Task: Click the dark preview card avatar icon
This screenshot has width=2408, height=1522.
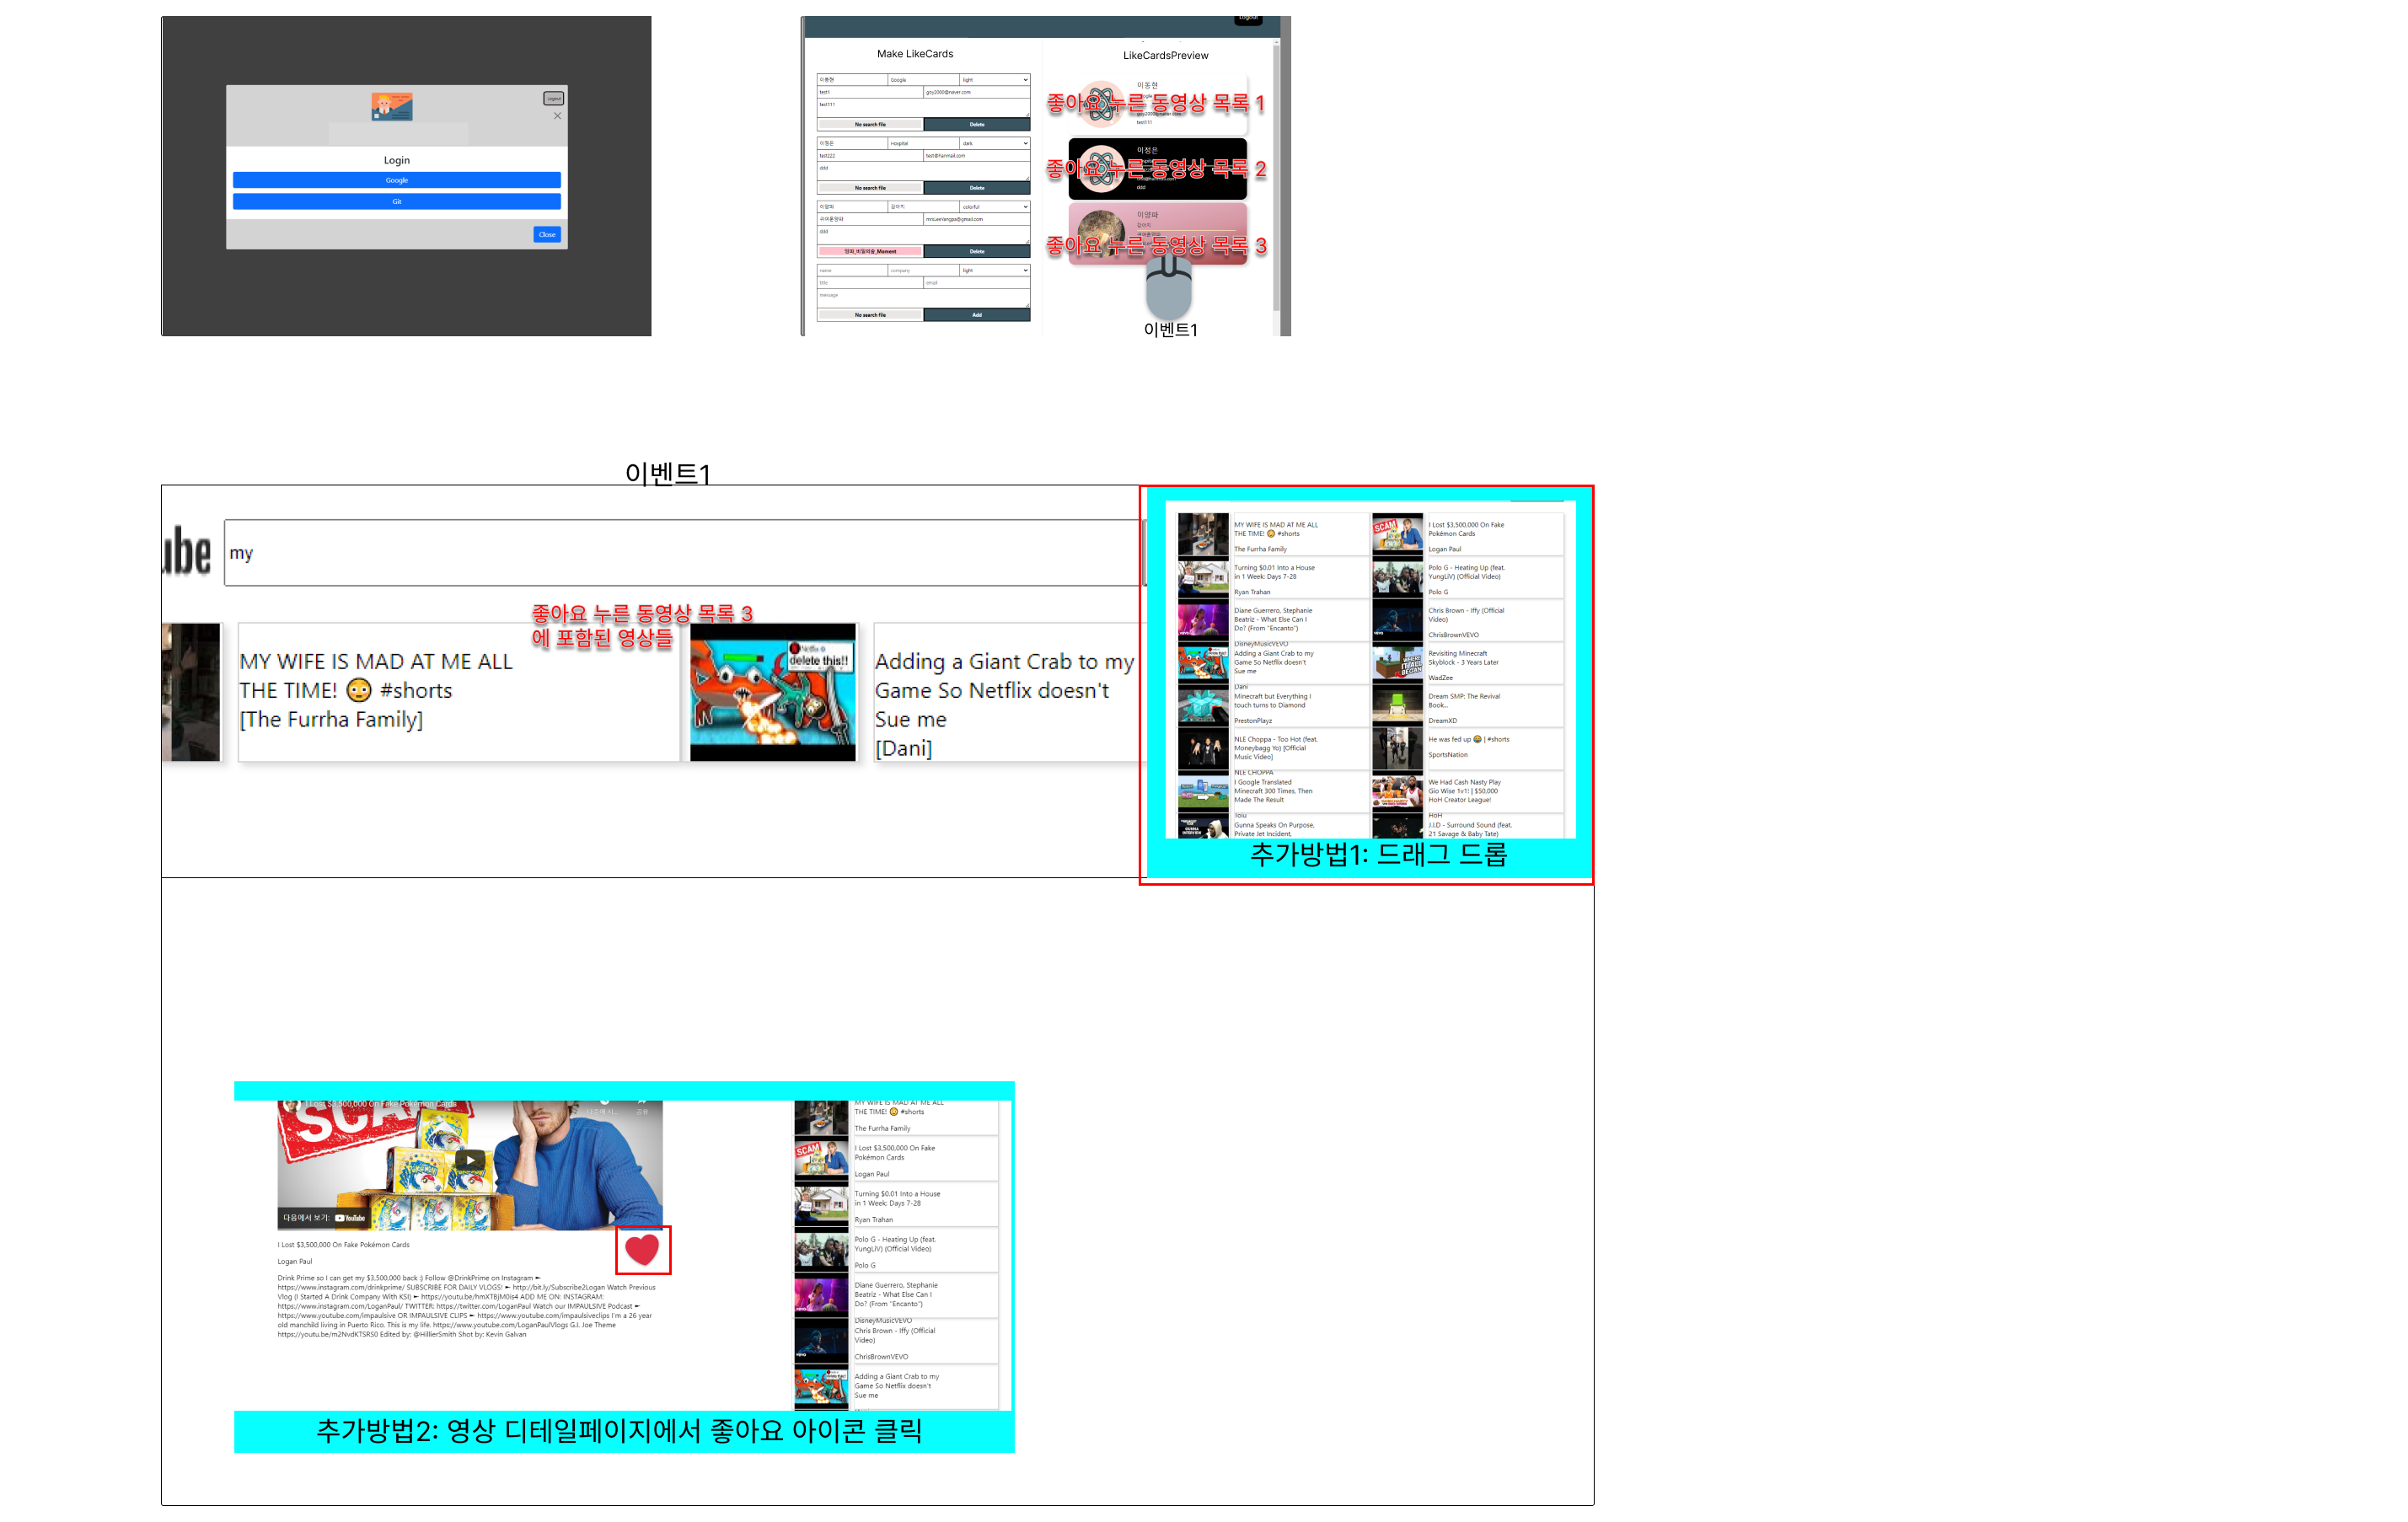Action: pyautogui.click(x=1101, y=168)
